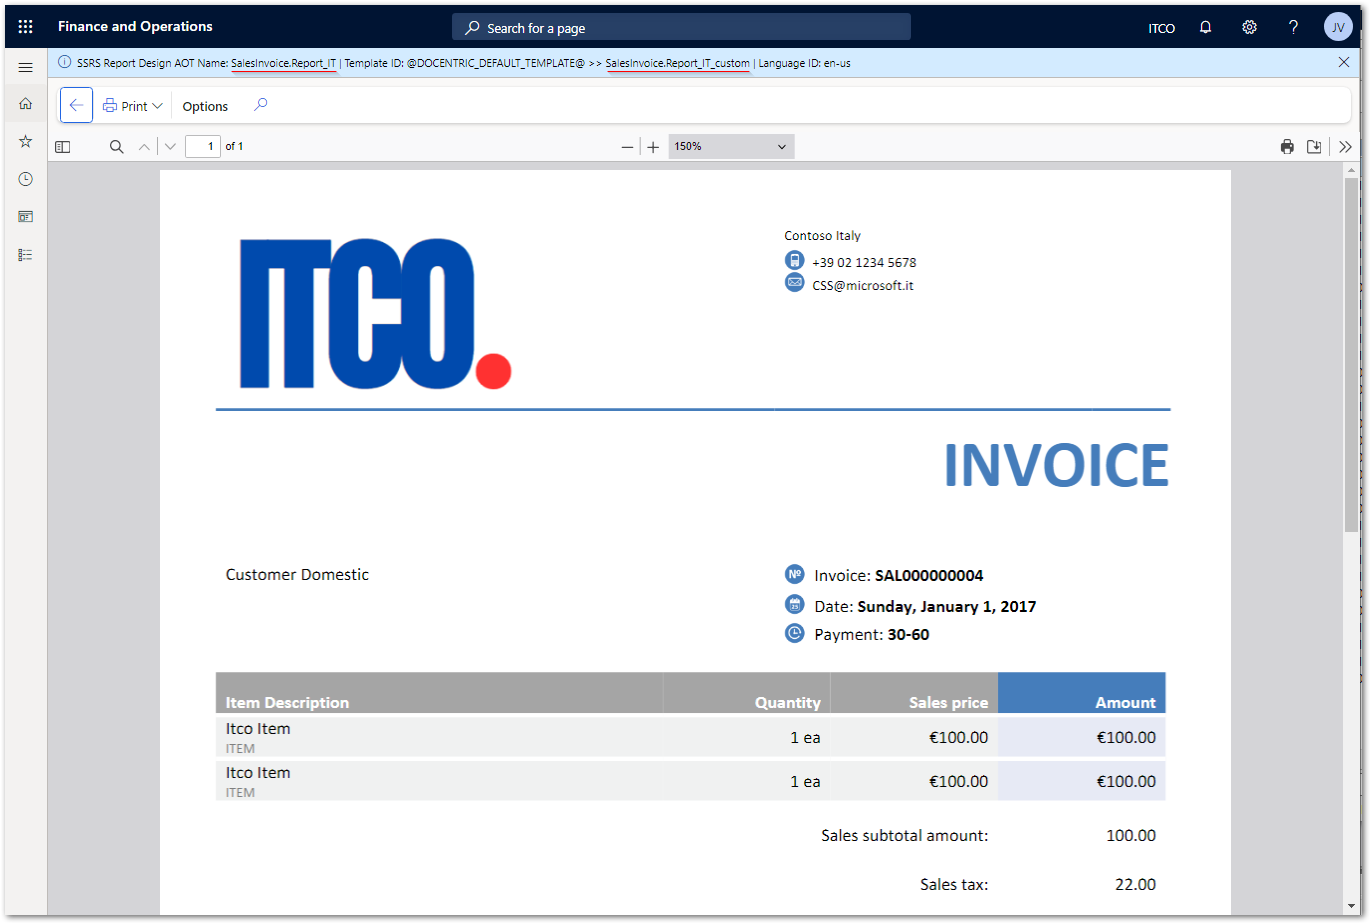The height and width of the screenshot is (924, 1371).
Task: Go back with the arrow button
Action: [76, 105]
